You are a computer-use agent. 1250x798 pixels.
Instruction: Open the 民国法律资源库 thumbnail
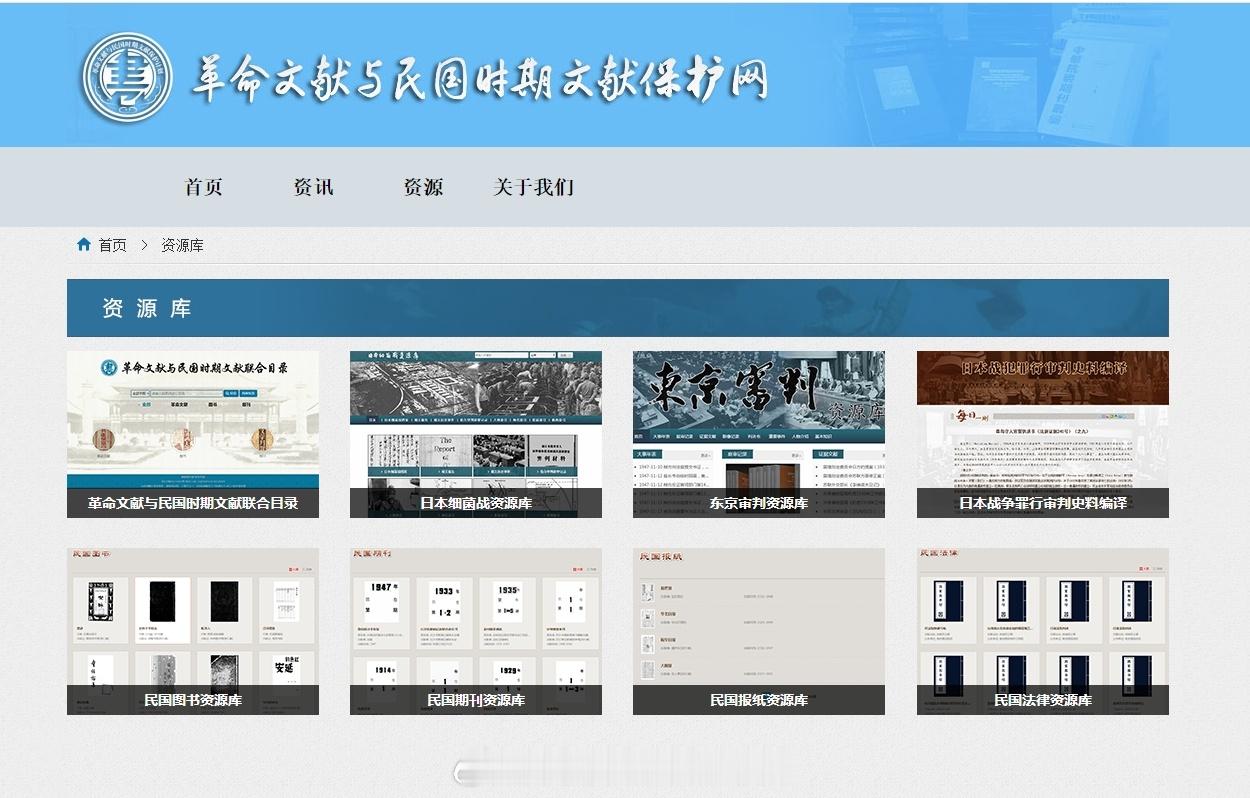tap(1043, 631)
